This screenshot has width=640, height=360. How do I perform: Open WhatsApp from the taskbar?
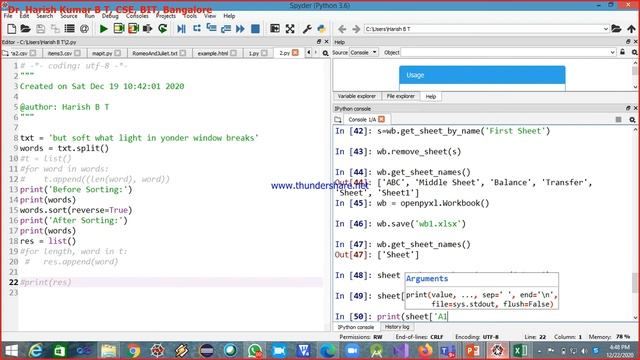pos(255,351)
